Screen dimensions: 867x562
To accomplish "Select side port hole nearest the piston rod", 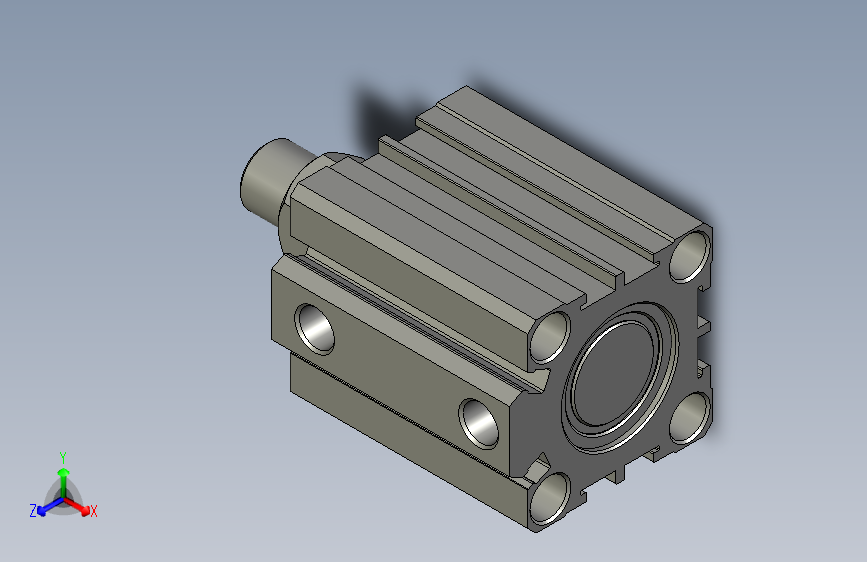I will tap(315, 329).
